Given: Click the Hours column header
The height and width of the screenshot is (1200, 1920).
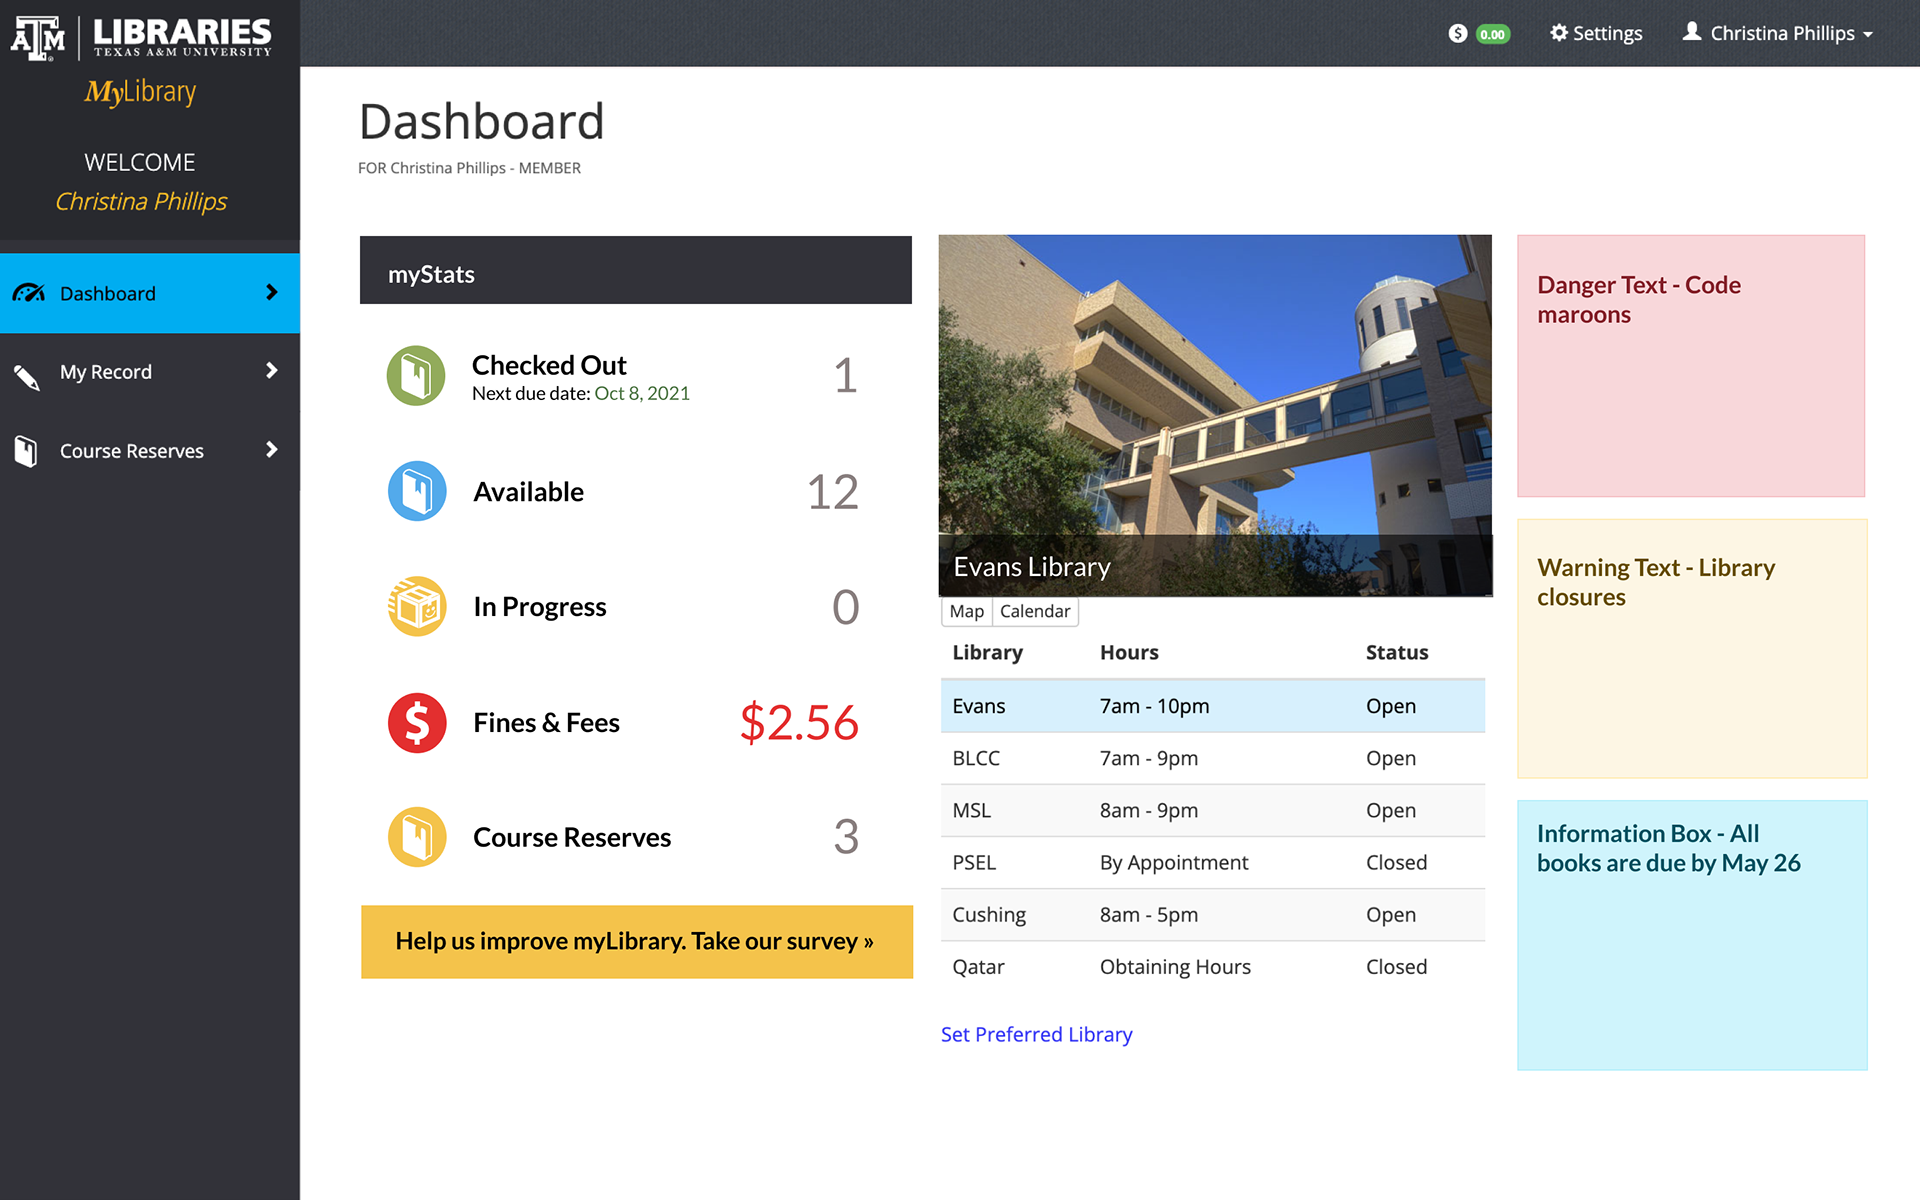Looking at the screenshot, I should coord(1129,652).
